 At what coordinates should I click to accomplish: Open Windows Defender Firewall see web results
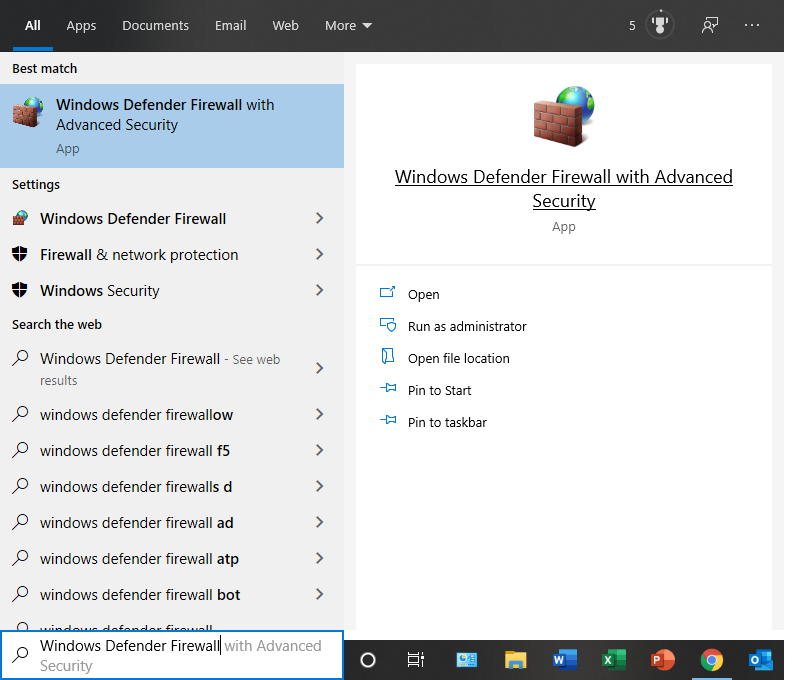pyautogui.click(x=152, y=368)
